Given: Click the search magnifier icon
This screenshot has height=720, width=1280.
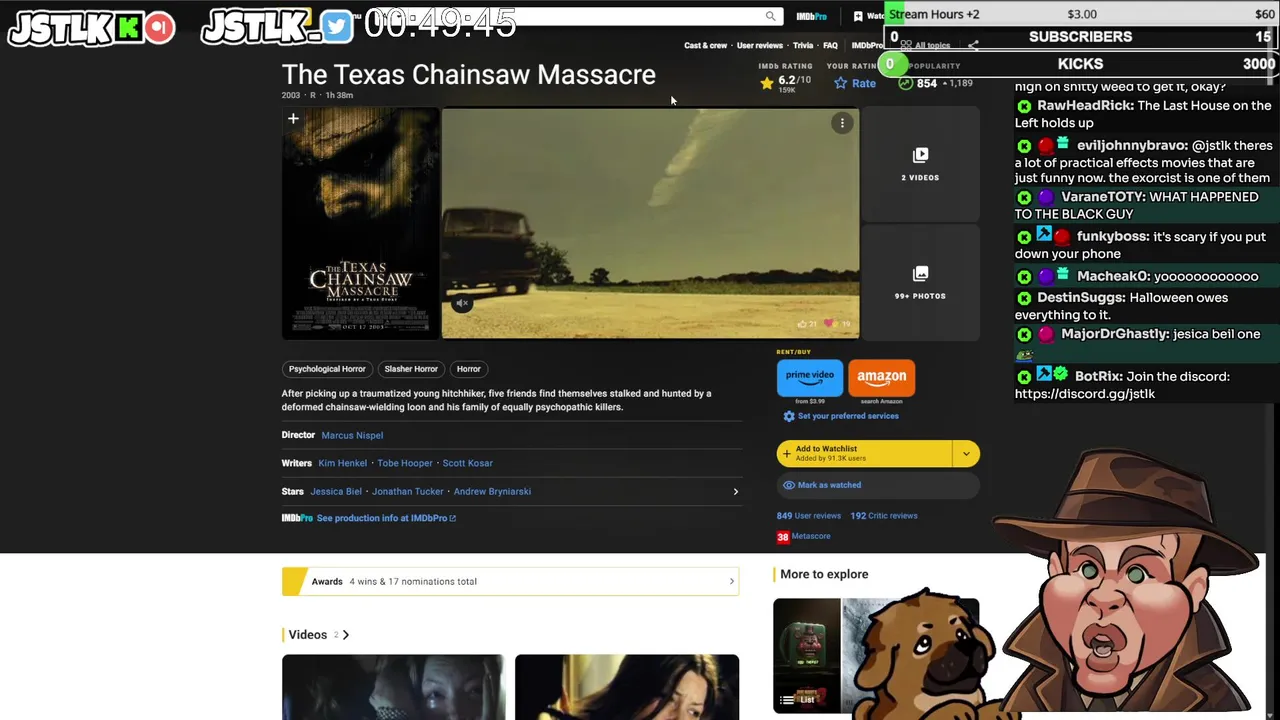Looking at the screenshot, I should (770, 16).
